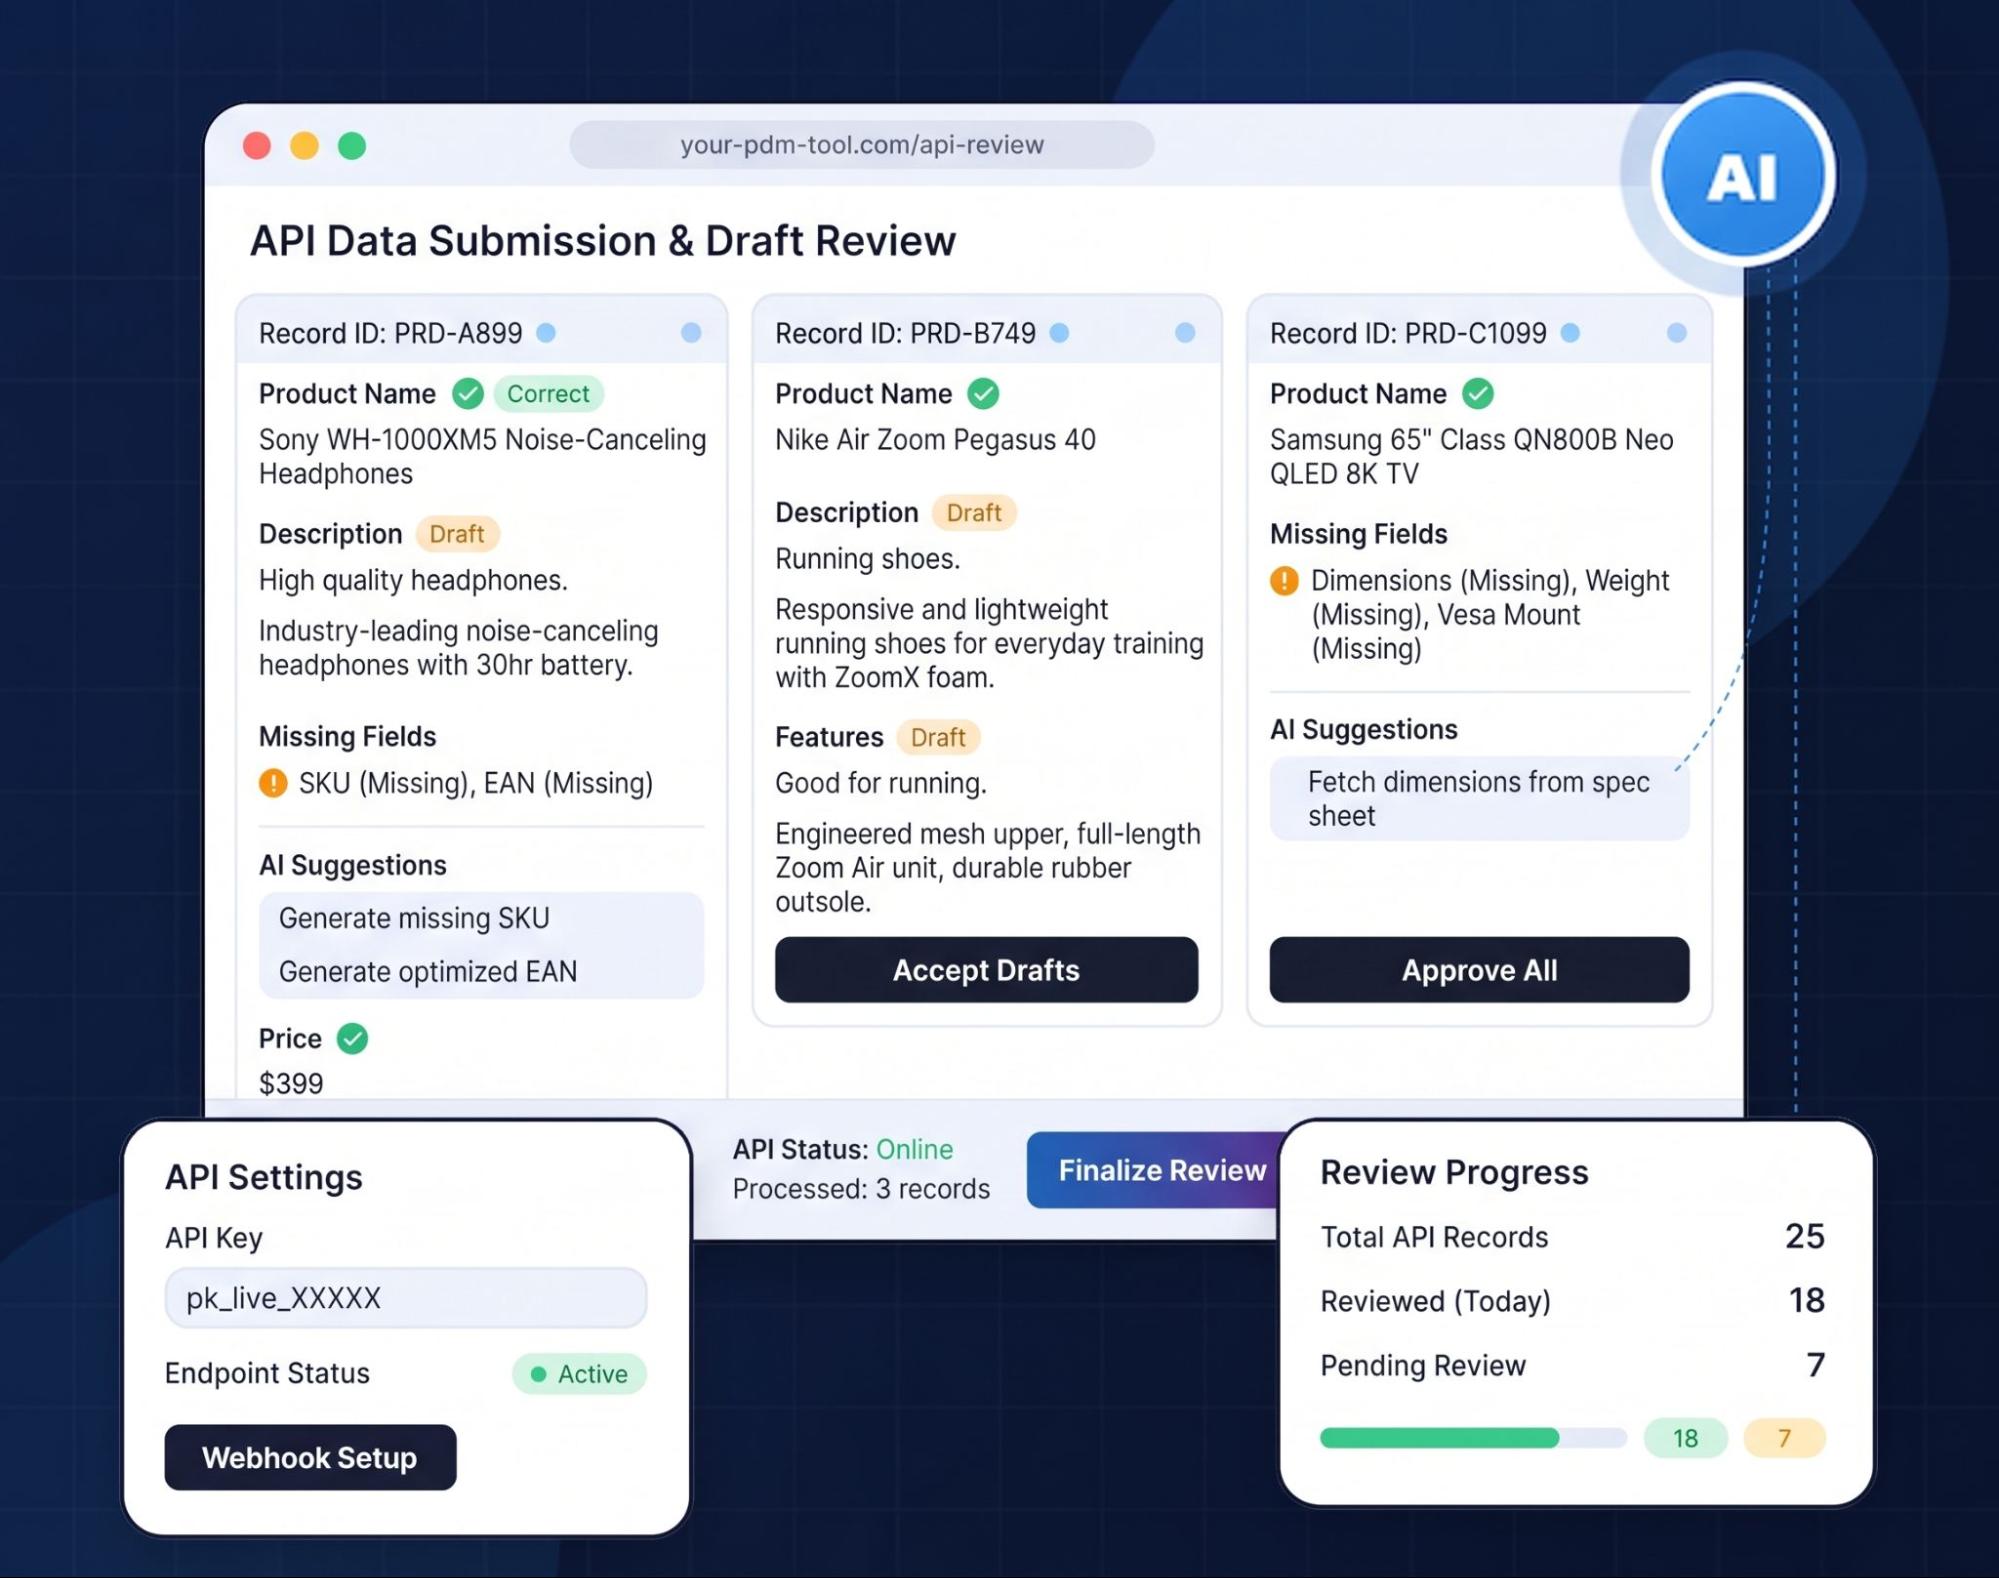Click the green Review Progress bar

pos(1439,1438)
